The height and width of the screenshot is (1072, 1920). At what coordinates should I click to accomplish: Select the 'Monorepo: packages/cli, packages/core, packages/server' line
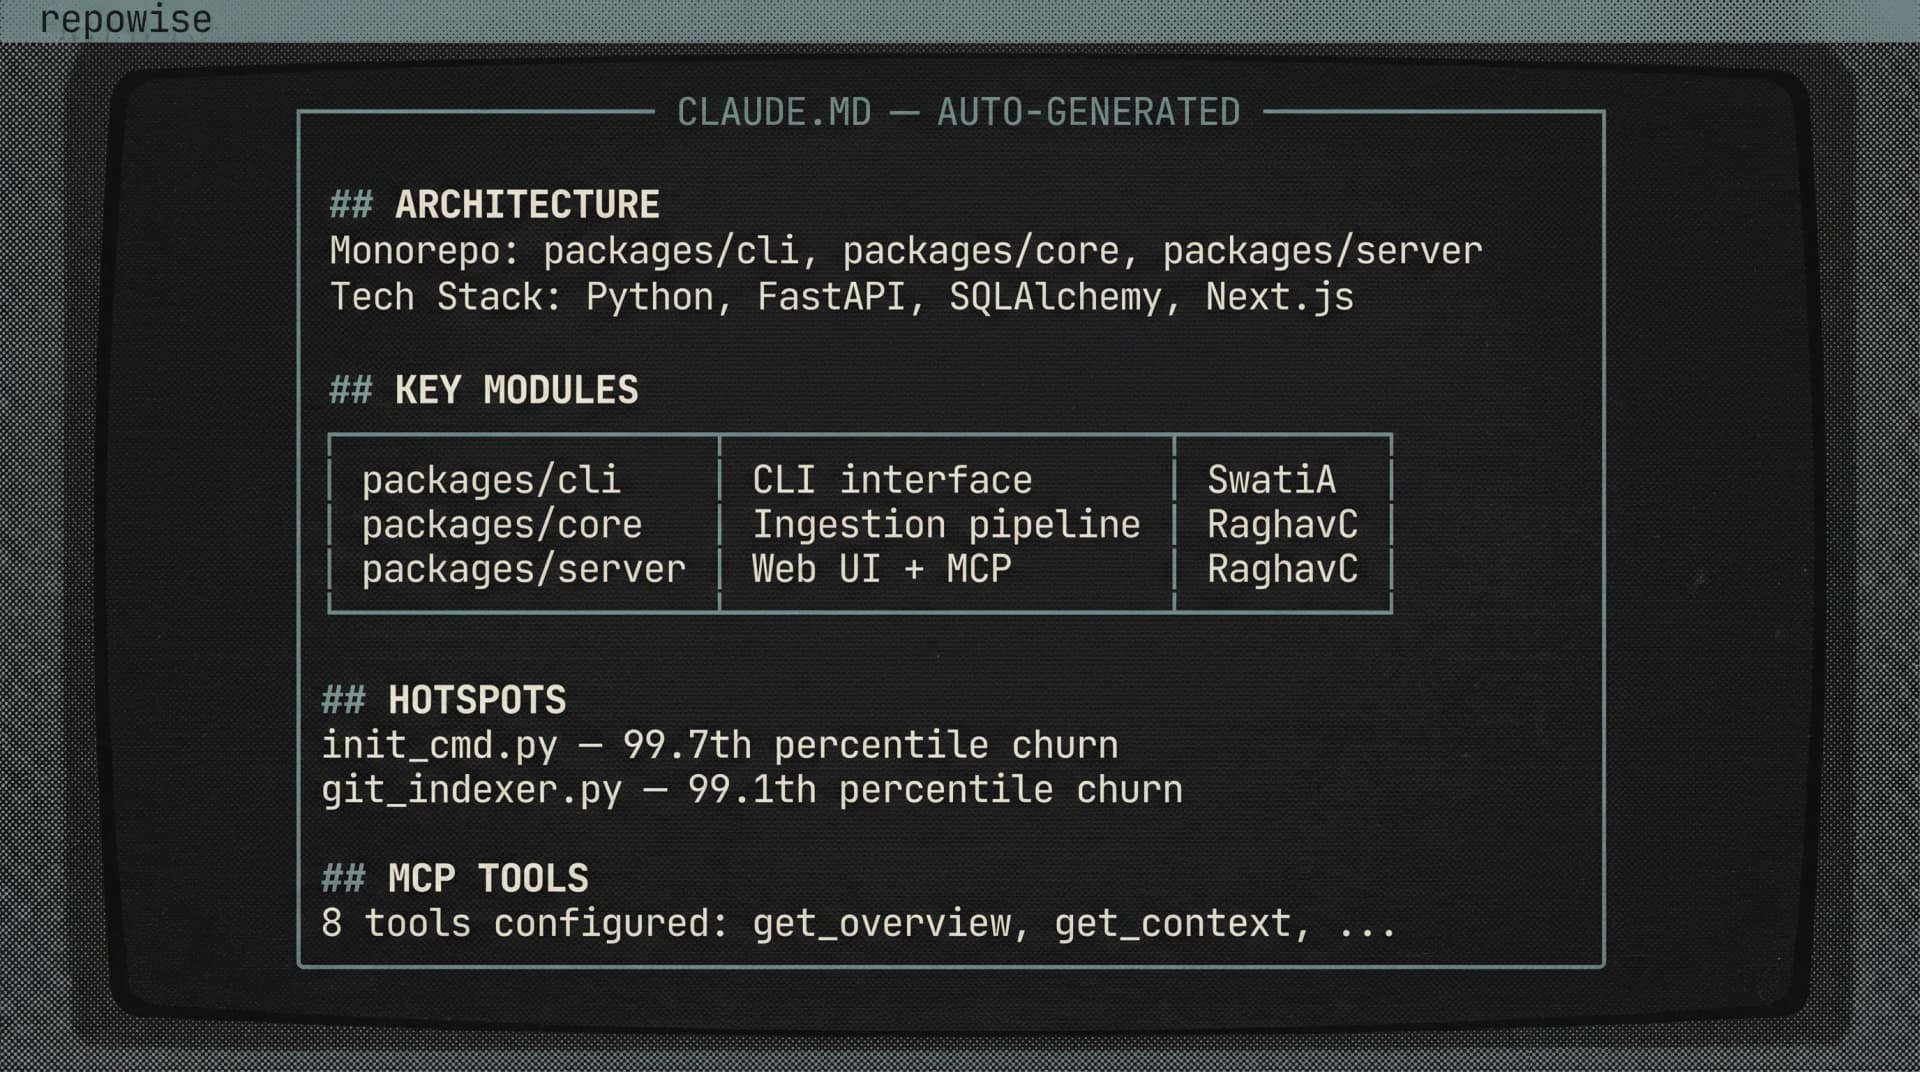click(905, 251)
